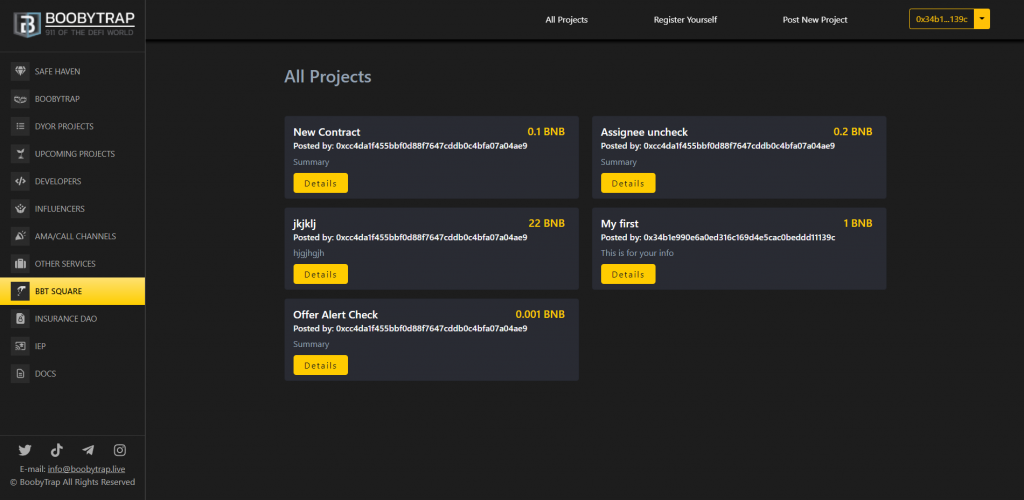Image resolution: width=1024 pixels, height=500 pixels.
Task: Open the Instagram social icon
Action: (x=120, y=450)
